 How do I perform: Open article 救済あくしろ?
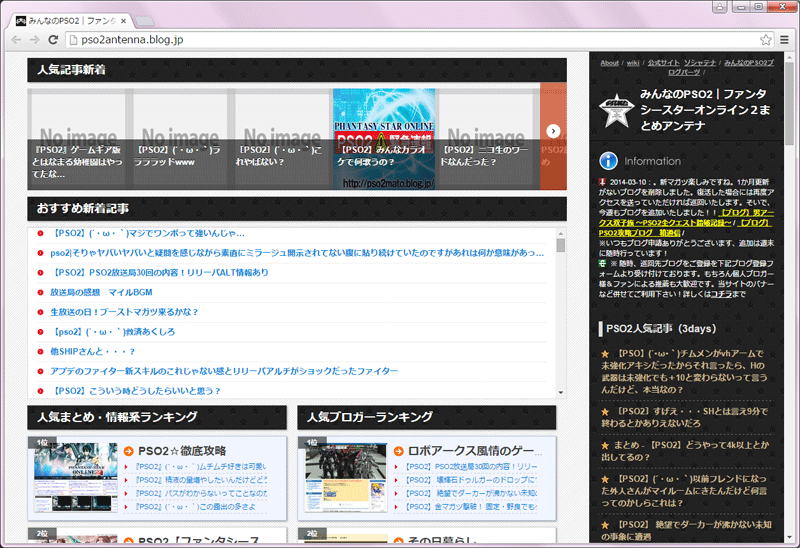[112, 332]
